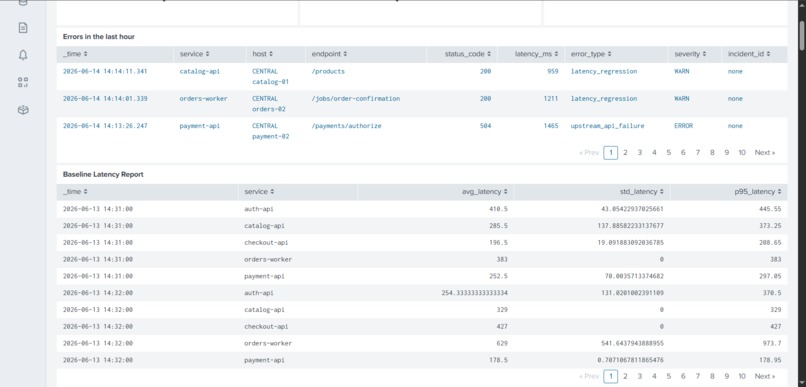This screenshot has height=387, width=806.
Task: Click p95_latency value 973.7
Action: [772, 343]
